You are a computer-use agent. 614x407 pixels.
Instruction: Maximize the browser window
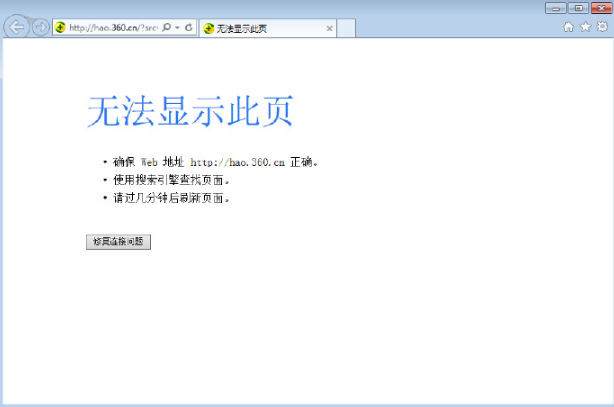(578, 8)
